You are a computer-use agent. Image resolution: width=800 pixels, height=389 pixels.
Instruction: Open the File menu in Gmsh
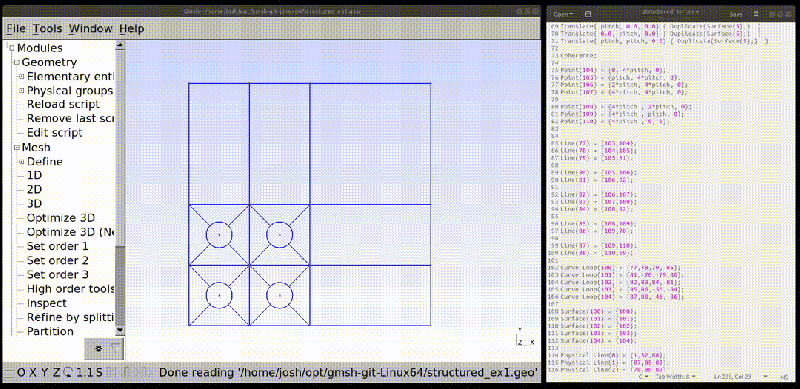(x=16, y=29)
